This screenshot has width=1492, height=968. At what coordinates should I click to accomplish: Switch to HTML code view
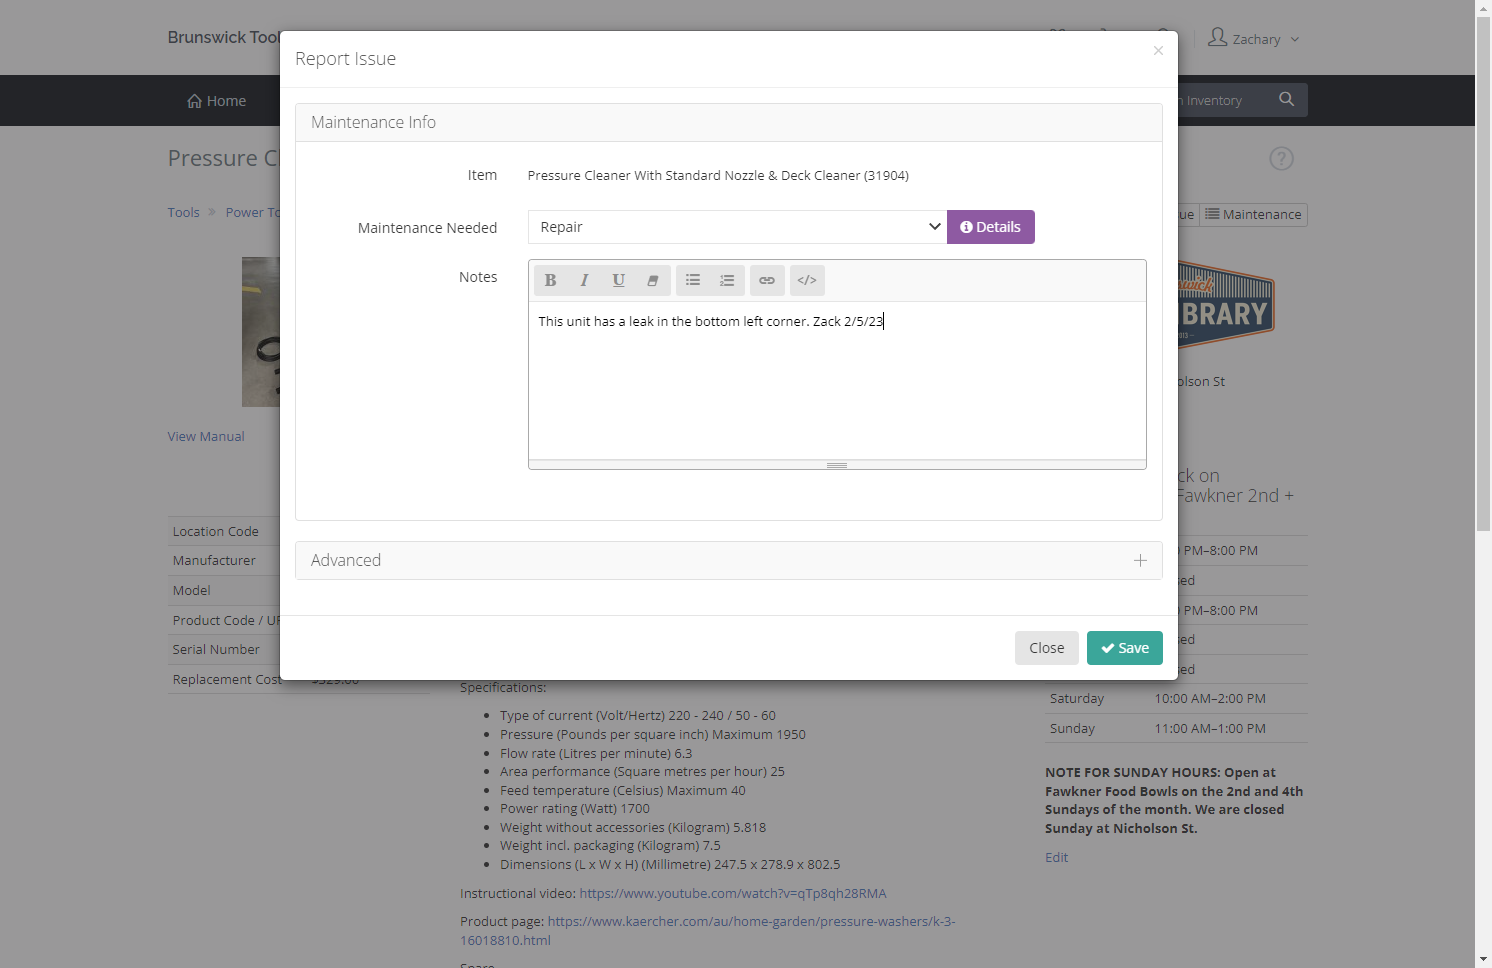(807, 281)
